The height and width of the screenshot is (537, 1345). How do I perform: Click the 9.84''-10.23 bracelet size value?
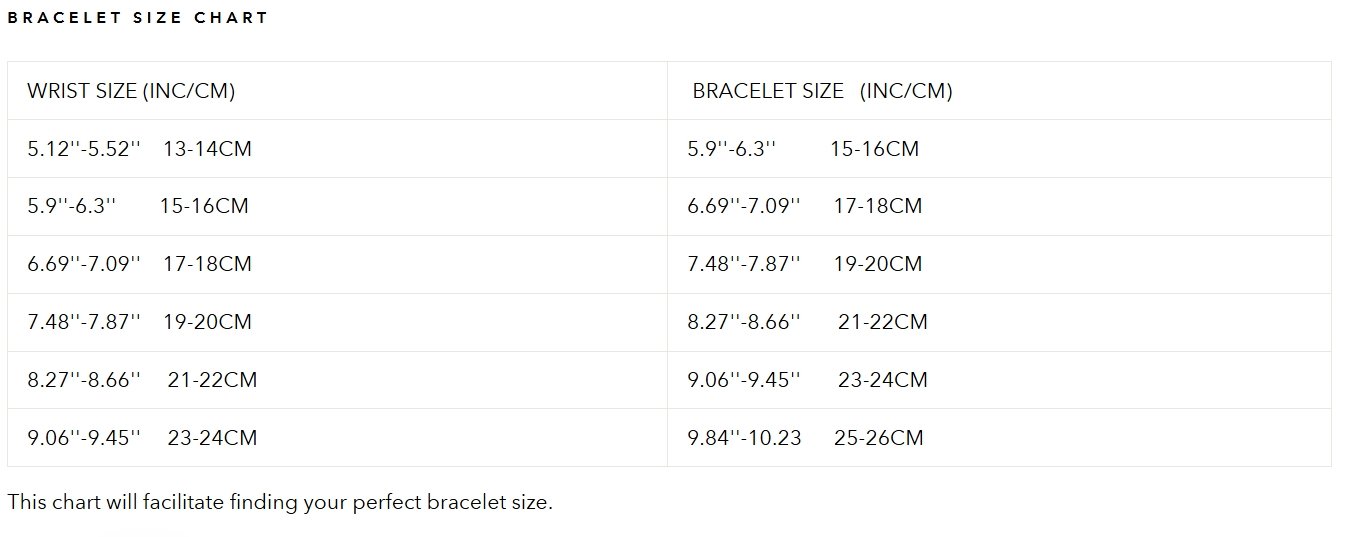[744, 439]
